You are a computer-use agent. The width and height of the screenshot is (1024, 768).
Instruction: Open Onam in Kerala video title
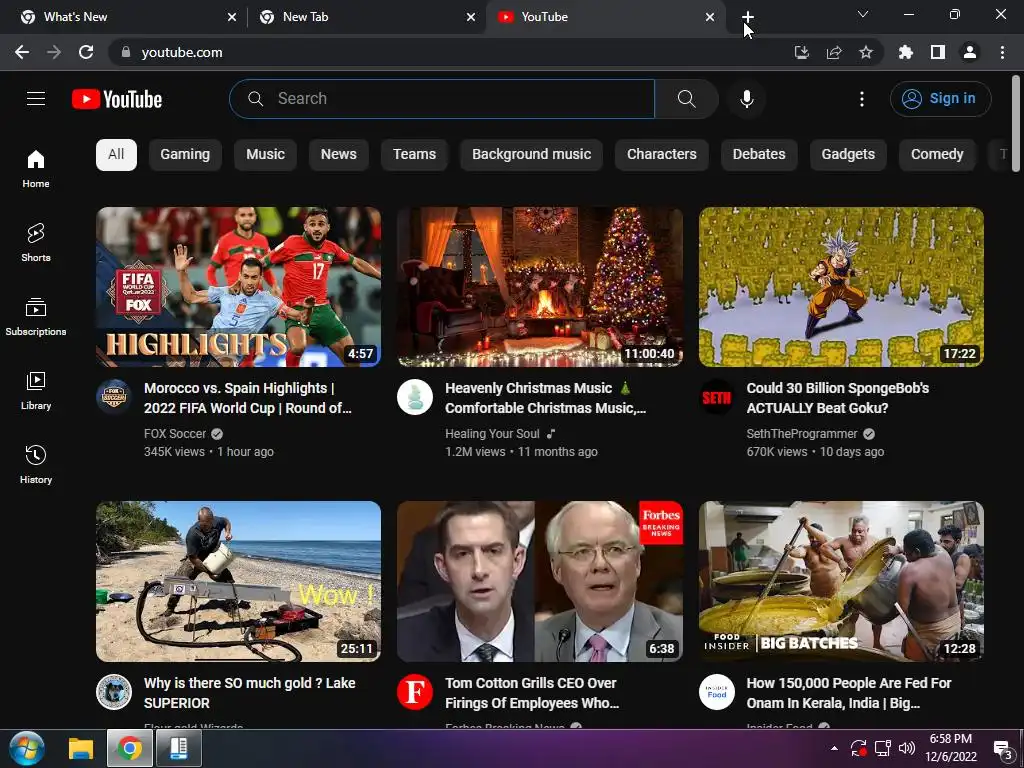tap(848, 693)
